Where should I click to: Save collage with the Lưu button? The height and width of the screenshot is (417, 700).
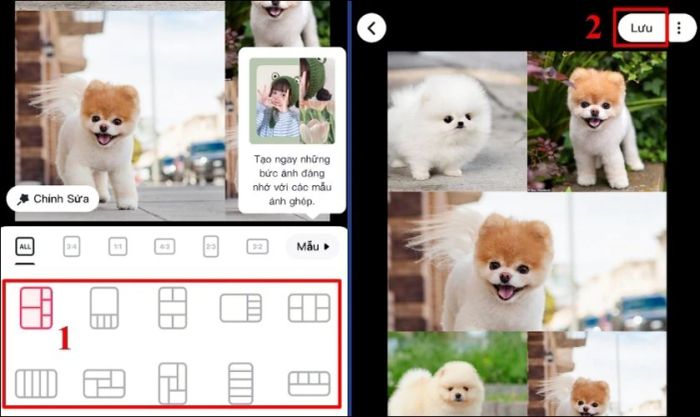(x=641, y=28)
